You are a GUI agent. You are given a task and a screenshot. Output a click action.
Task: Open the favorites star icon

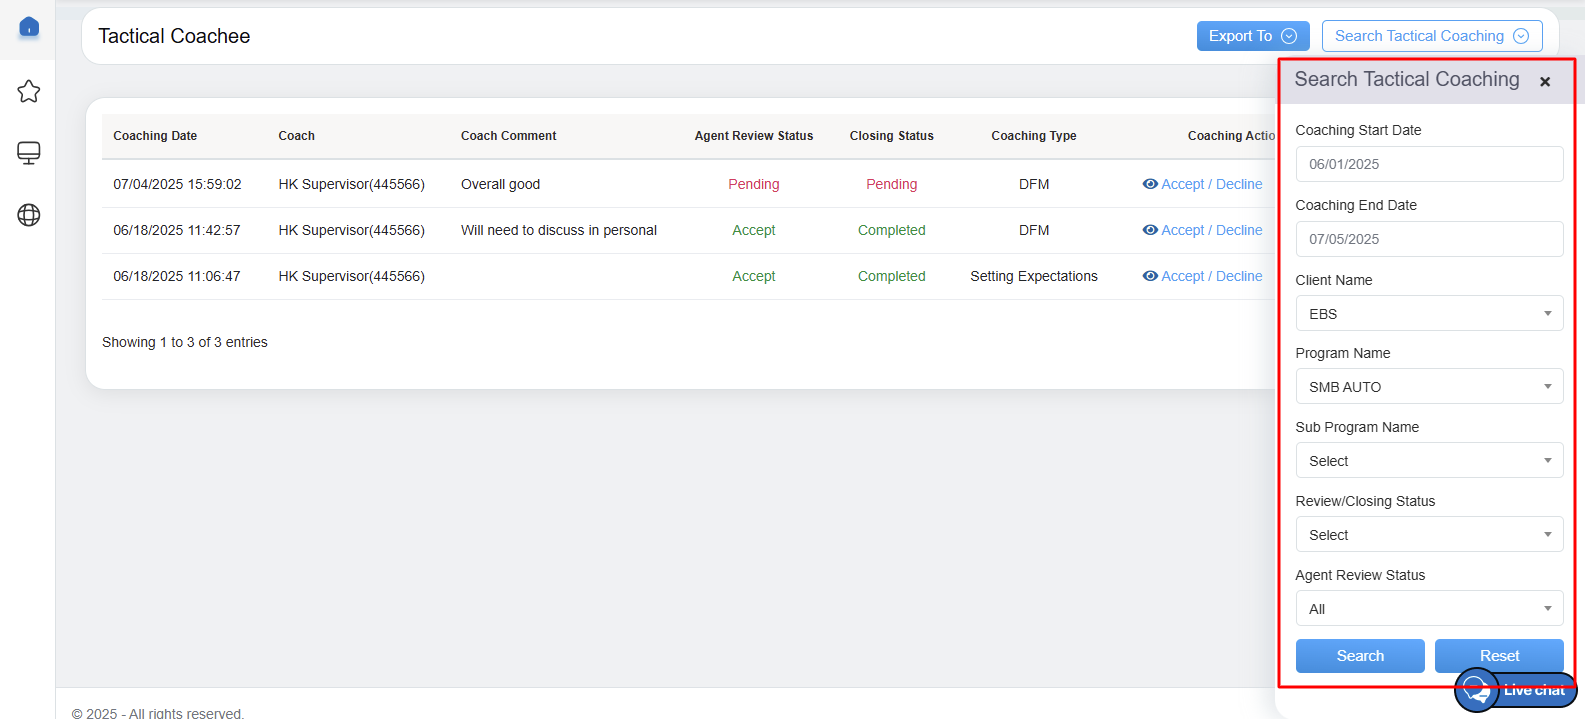point(29,92)
